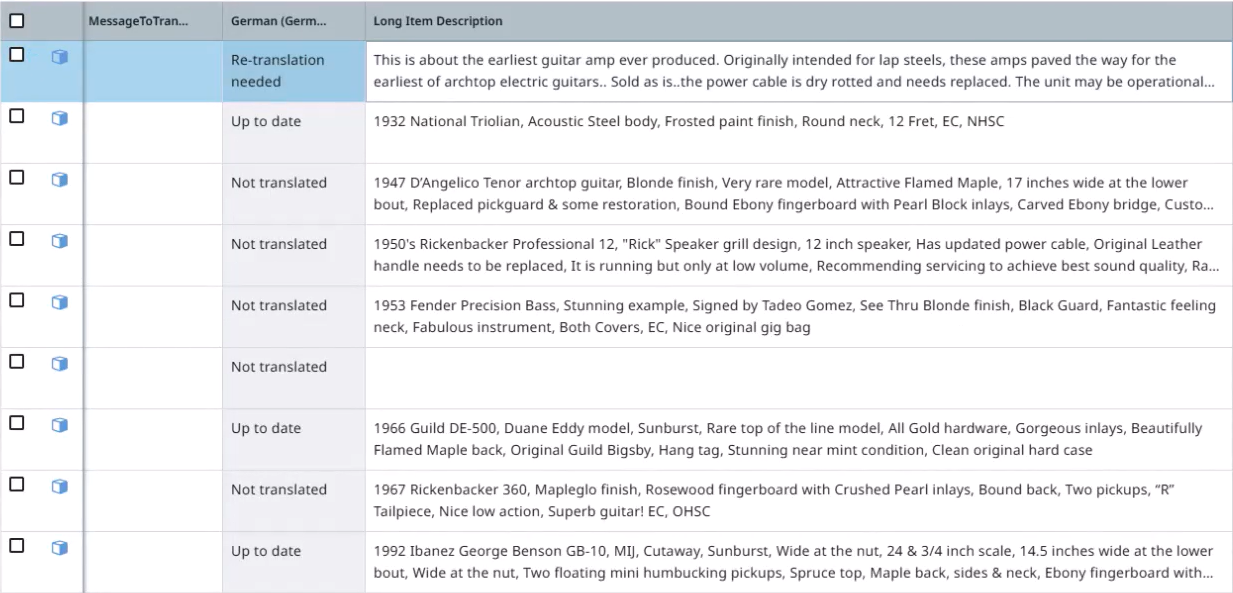Click the cube icon for the 1966 Guild DE-500 row

click(59, 425)
